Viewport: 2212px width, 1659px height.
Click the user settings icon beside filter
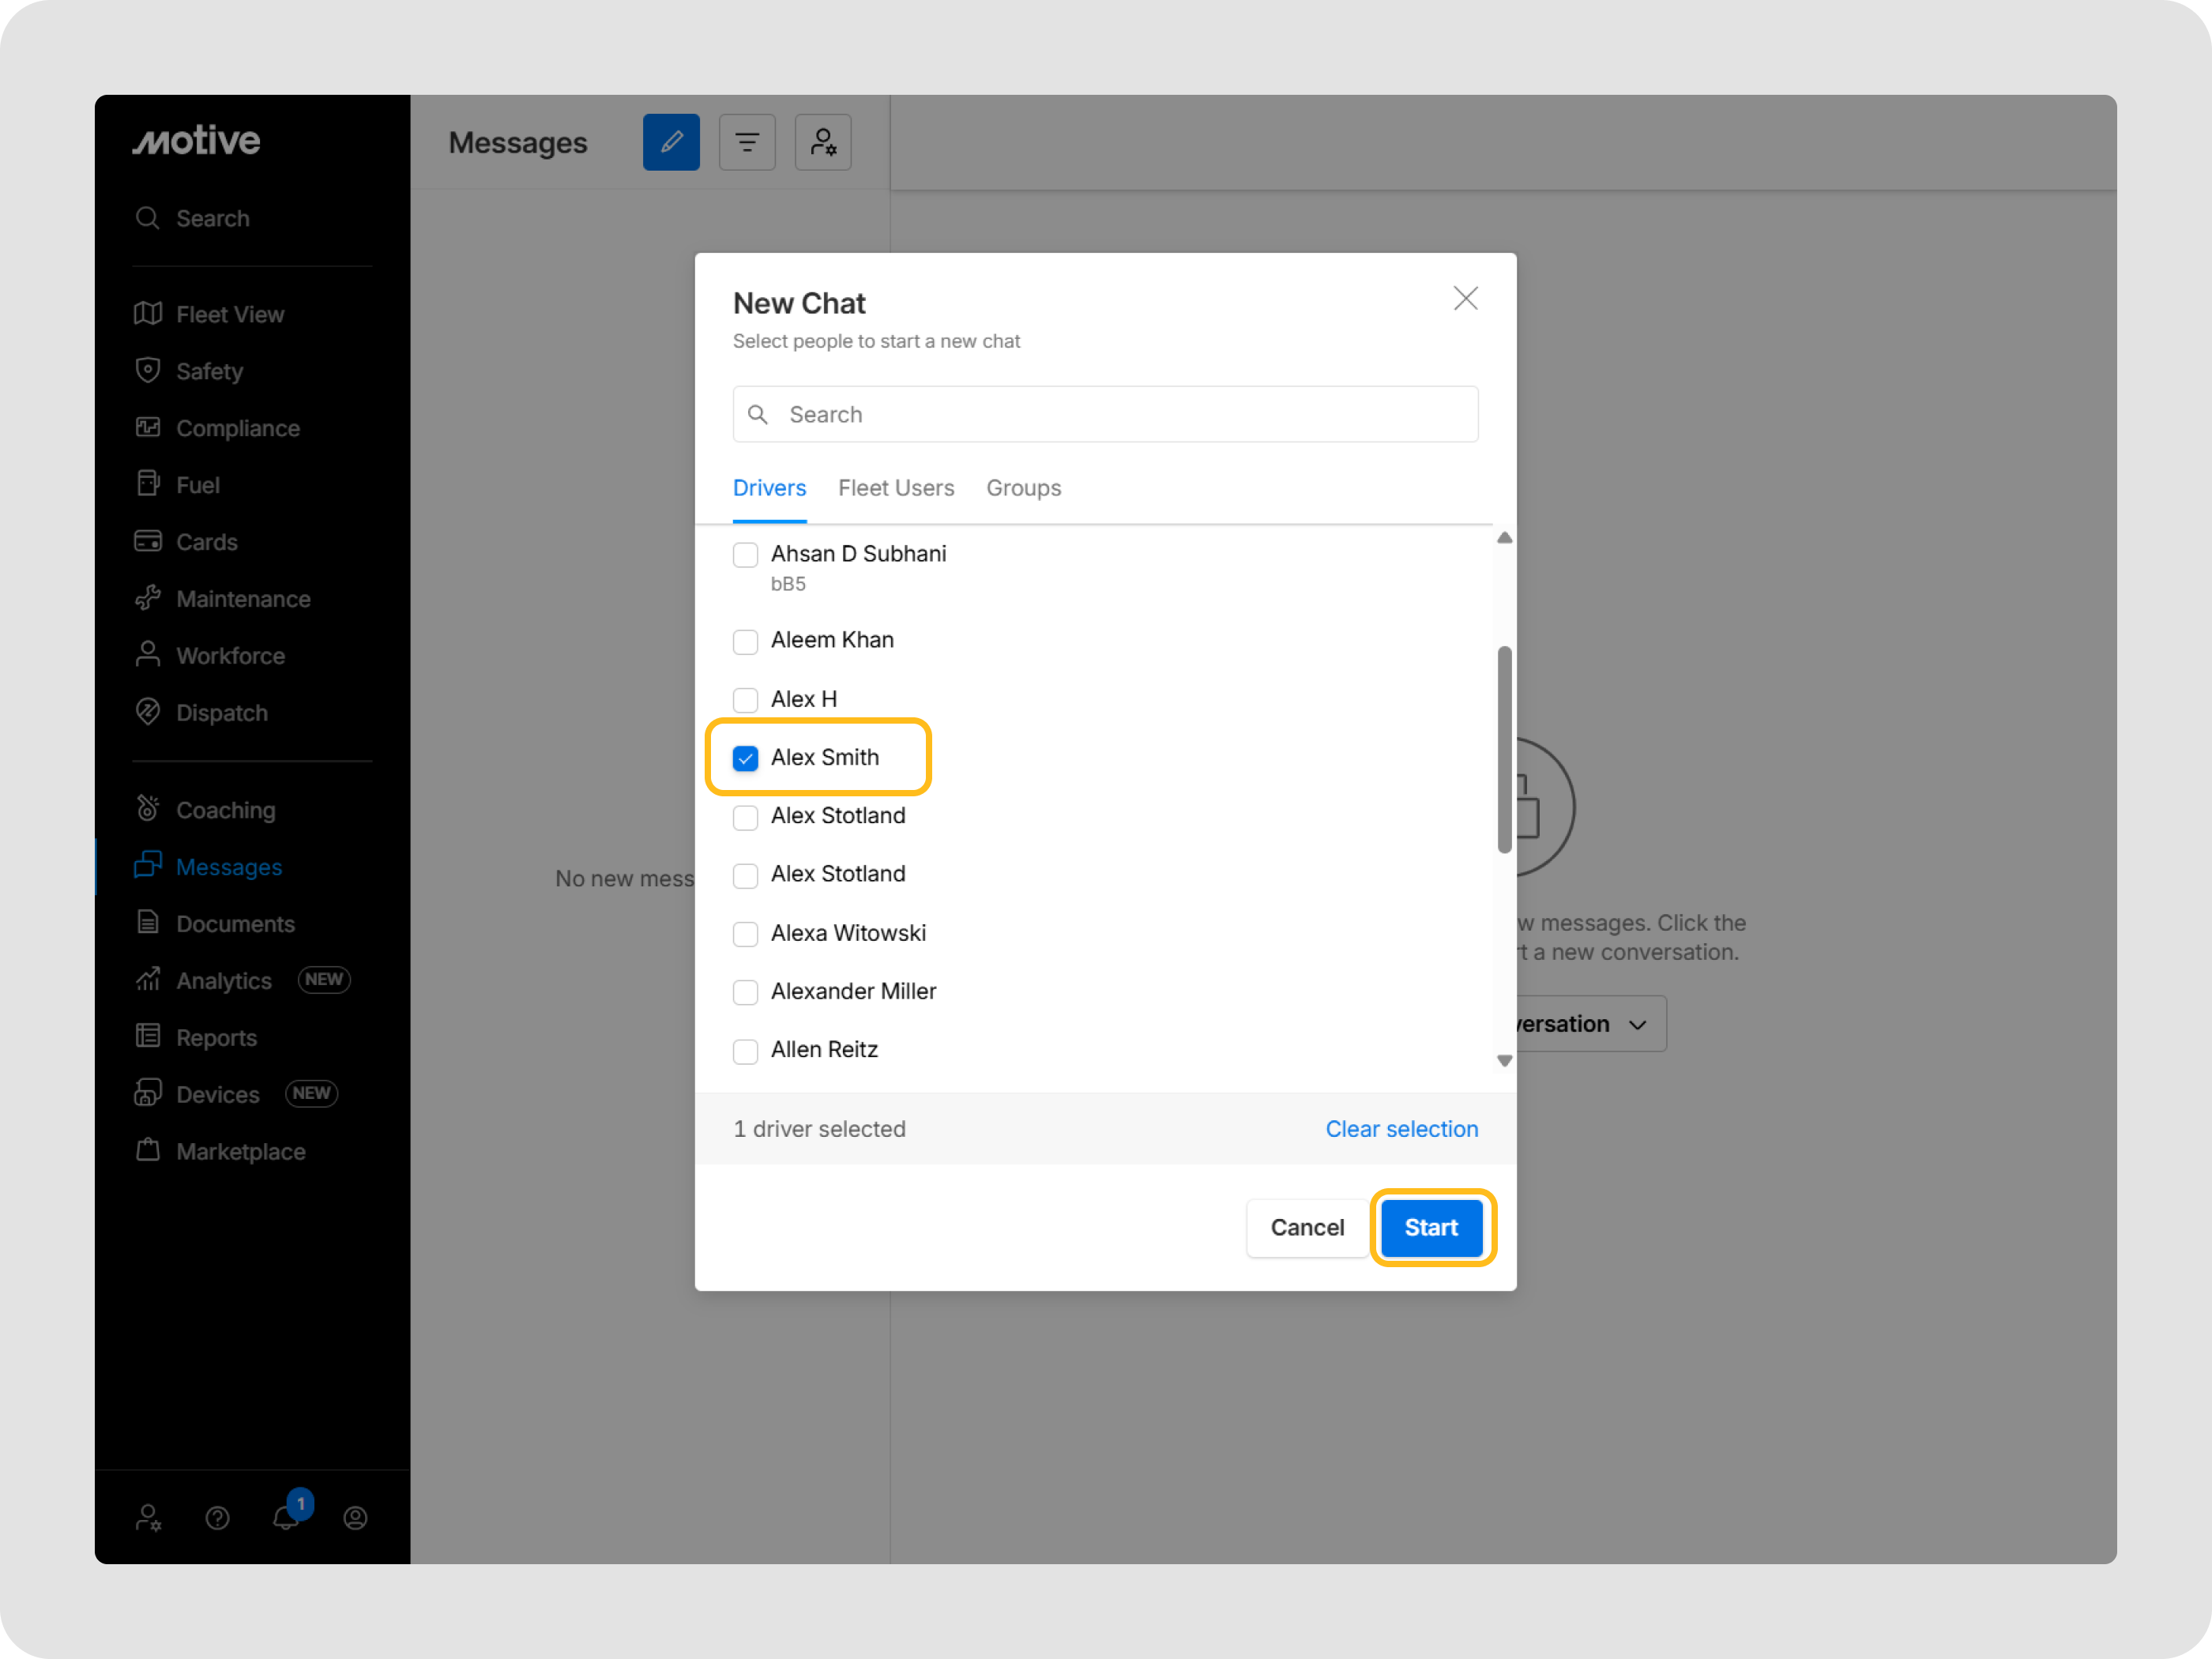click(x=823, y=142)
